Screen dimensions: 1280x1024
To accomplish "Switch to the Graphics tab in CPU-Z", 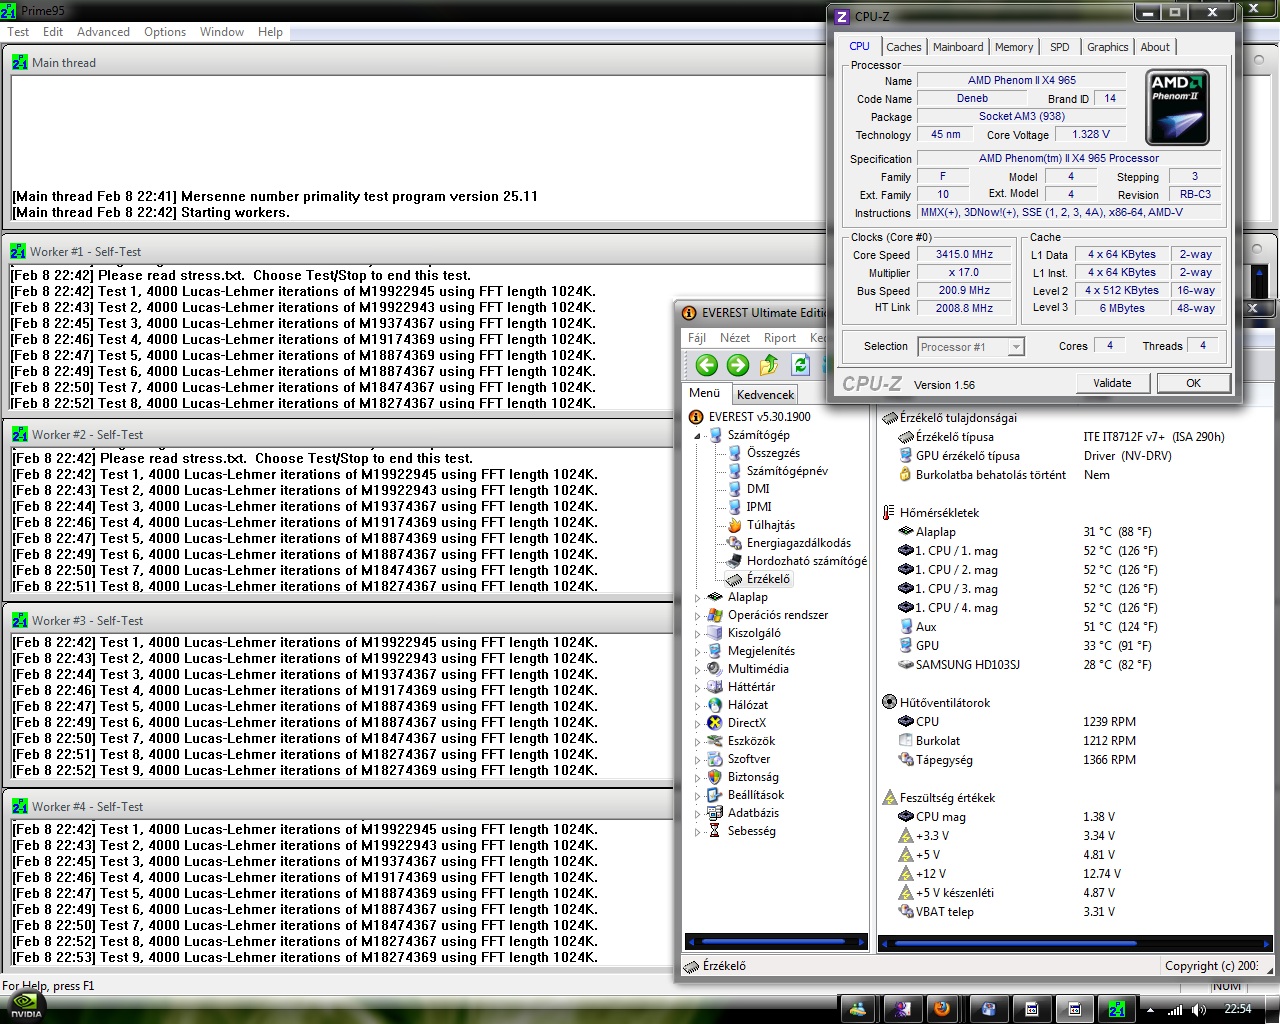I will (x=1108, y=47).
